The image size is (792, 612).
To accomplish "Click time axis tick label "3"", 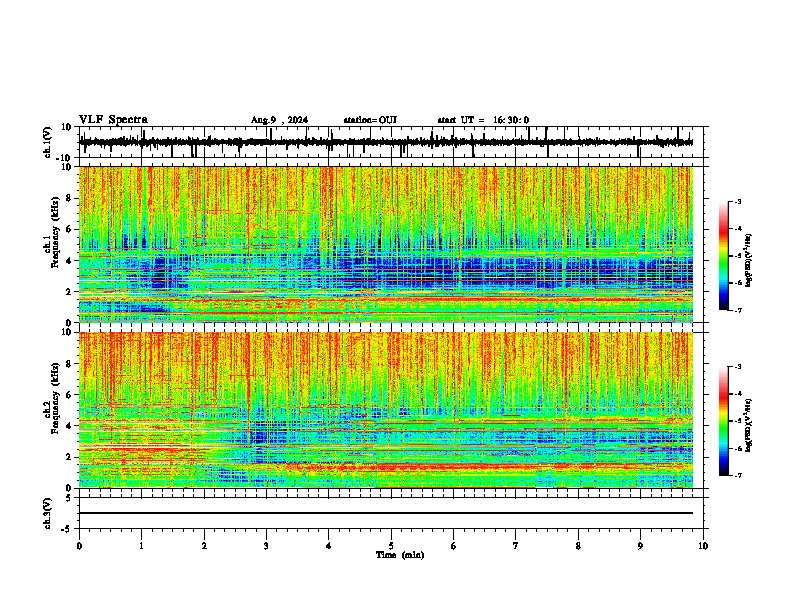I will (266, 546).
